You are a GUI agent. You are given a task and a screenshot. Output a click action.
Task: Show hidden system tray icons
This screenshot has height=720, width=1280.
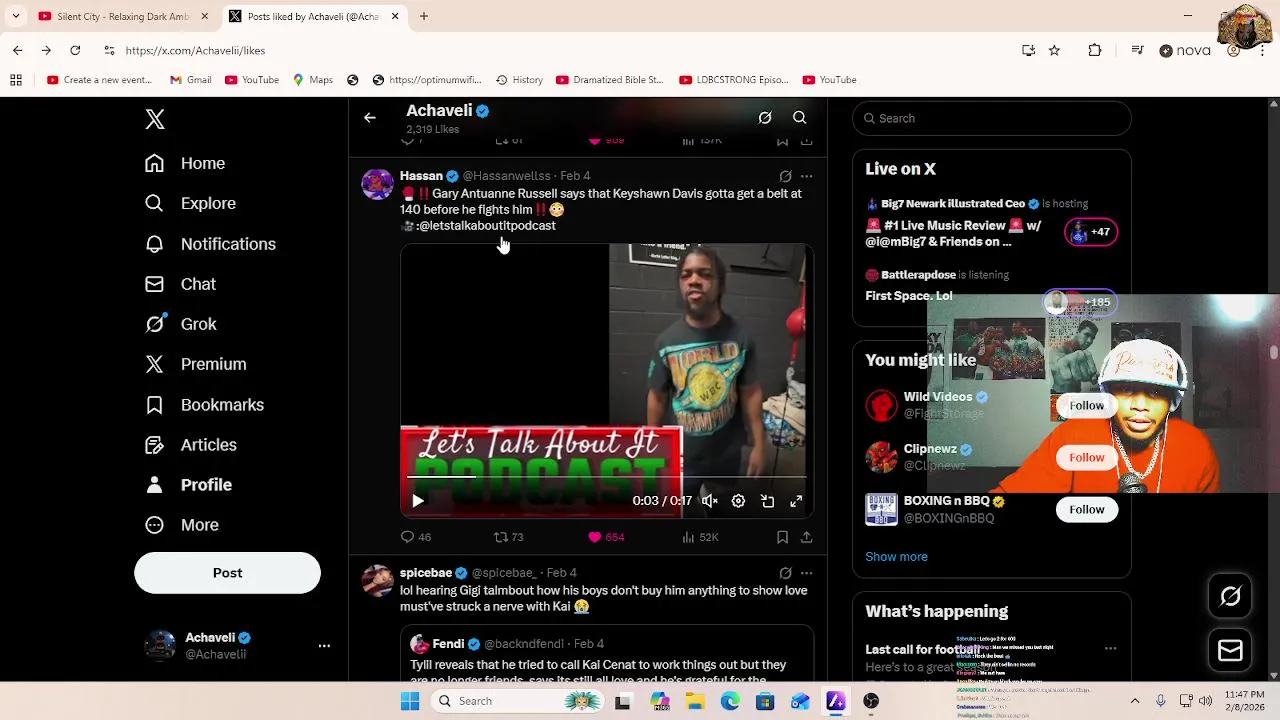tap(1135, 701)
